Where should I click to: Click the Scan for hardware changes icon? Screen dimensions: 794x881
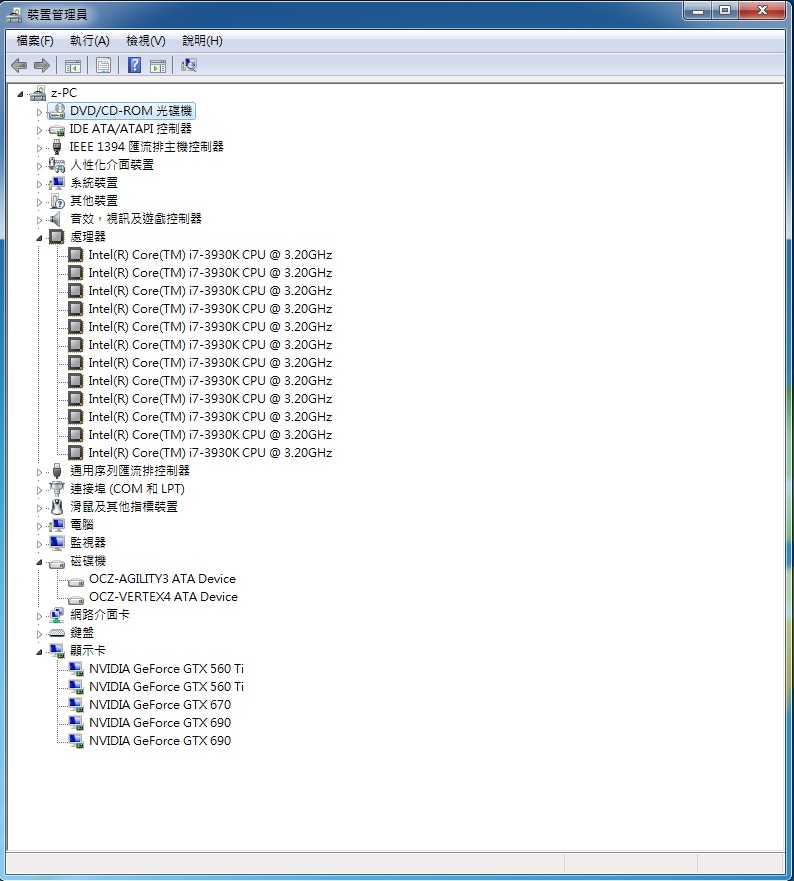(x=189, y=65)
